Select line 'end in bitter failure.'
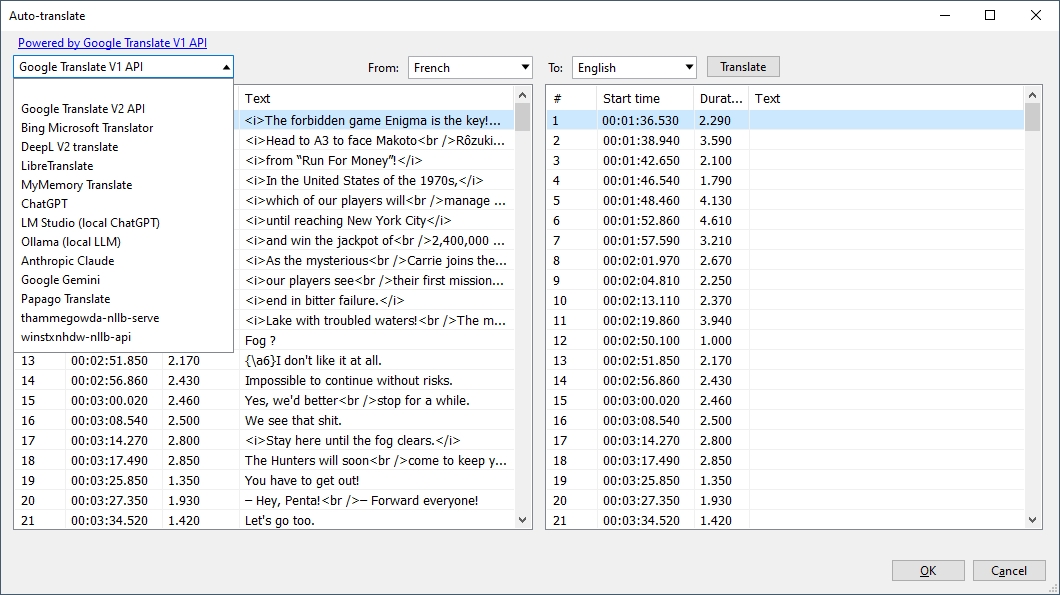 (375, 300)
